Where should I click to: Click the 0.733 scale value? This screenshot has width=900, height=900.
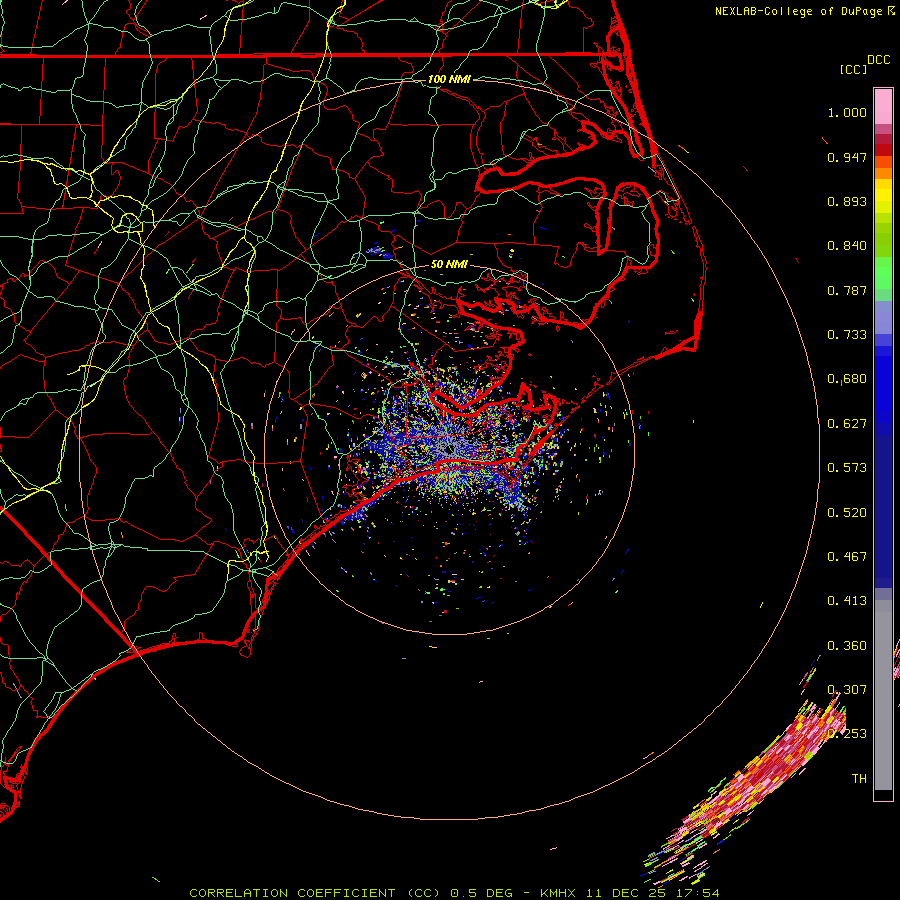click(x=847, y=335)
